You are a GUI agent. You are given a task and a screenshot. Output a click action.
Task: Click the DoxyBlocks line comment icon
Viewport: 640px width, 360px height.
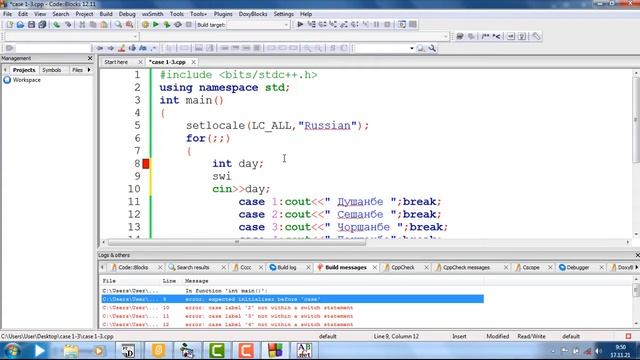tap(496, 36)
